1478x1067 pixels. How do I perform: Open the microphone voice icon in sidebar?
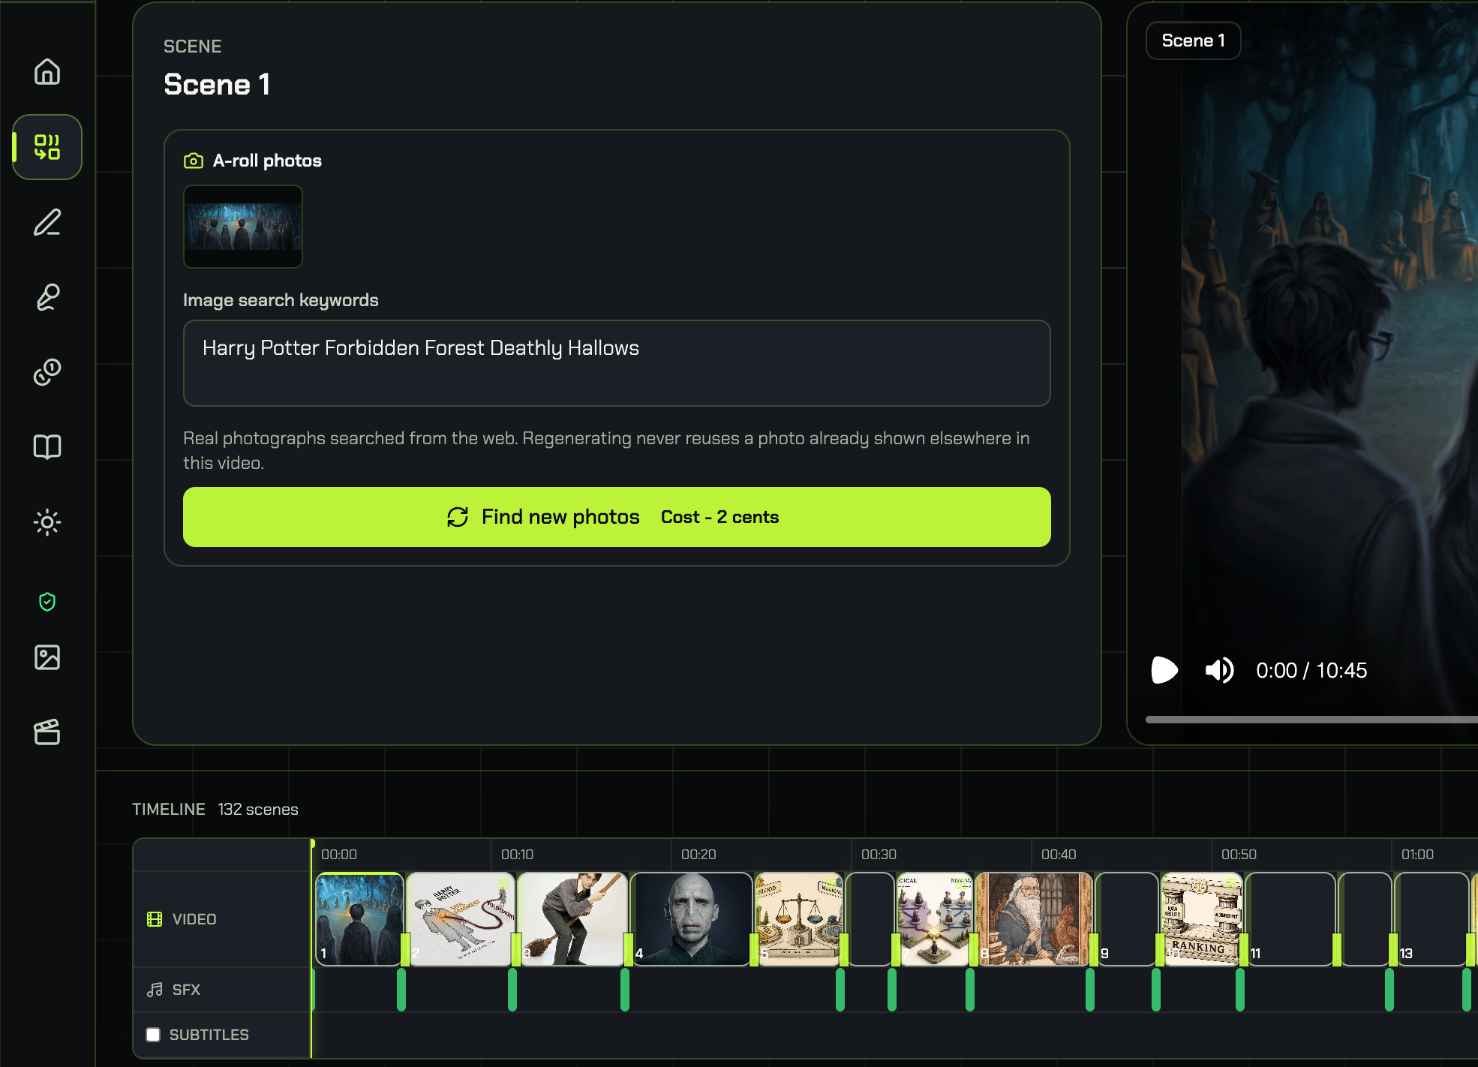coord(47,297)
